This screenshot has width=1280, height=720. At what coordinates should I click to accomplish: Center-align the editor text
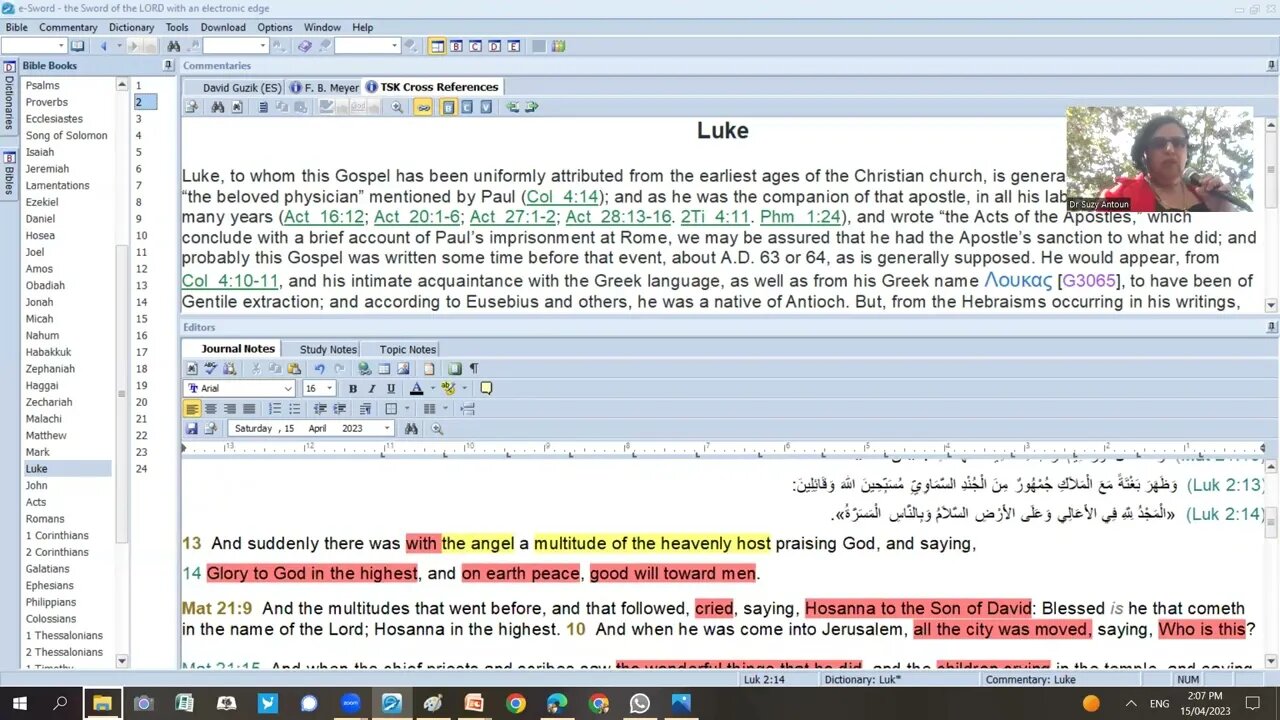click(211, 409)
